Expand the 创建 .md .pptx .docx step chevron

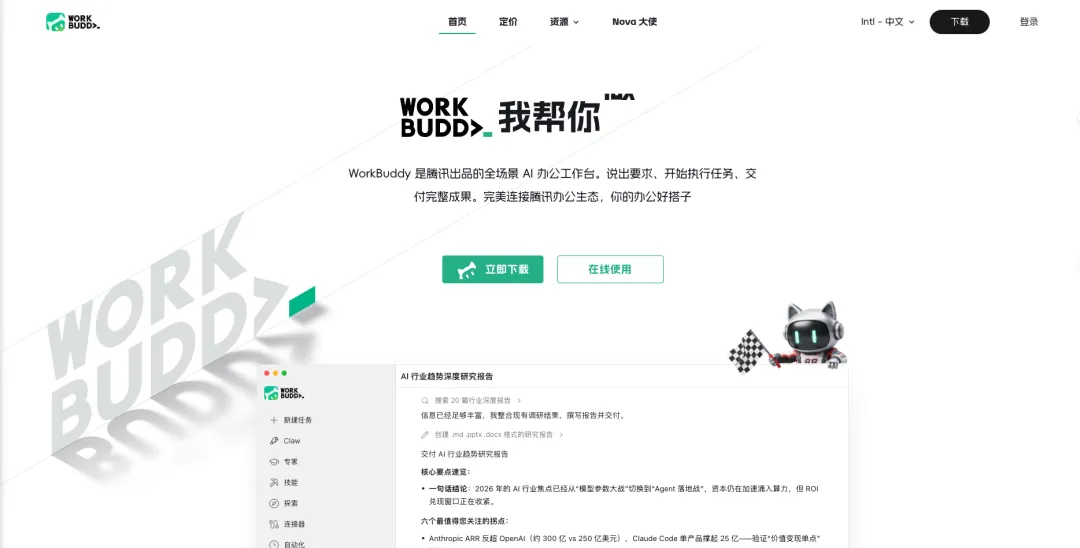(x=561, y=434)
